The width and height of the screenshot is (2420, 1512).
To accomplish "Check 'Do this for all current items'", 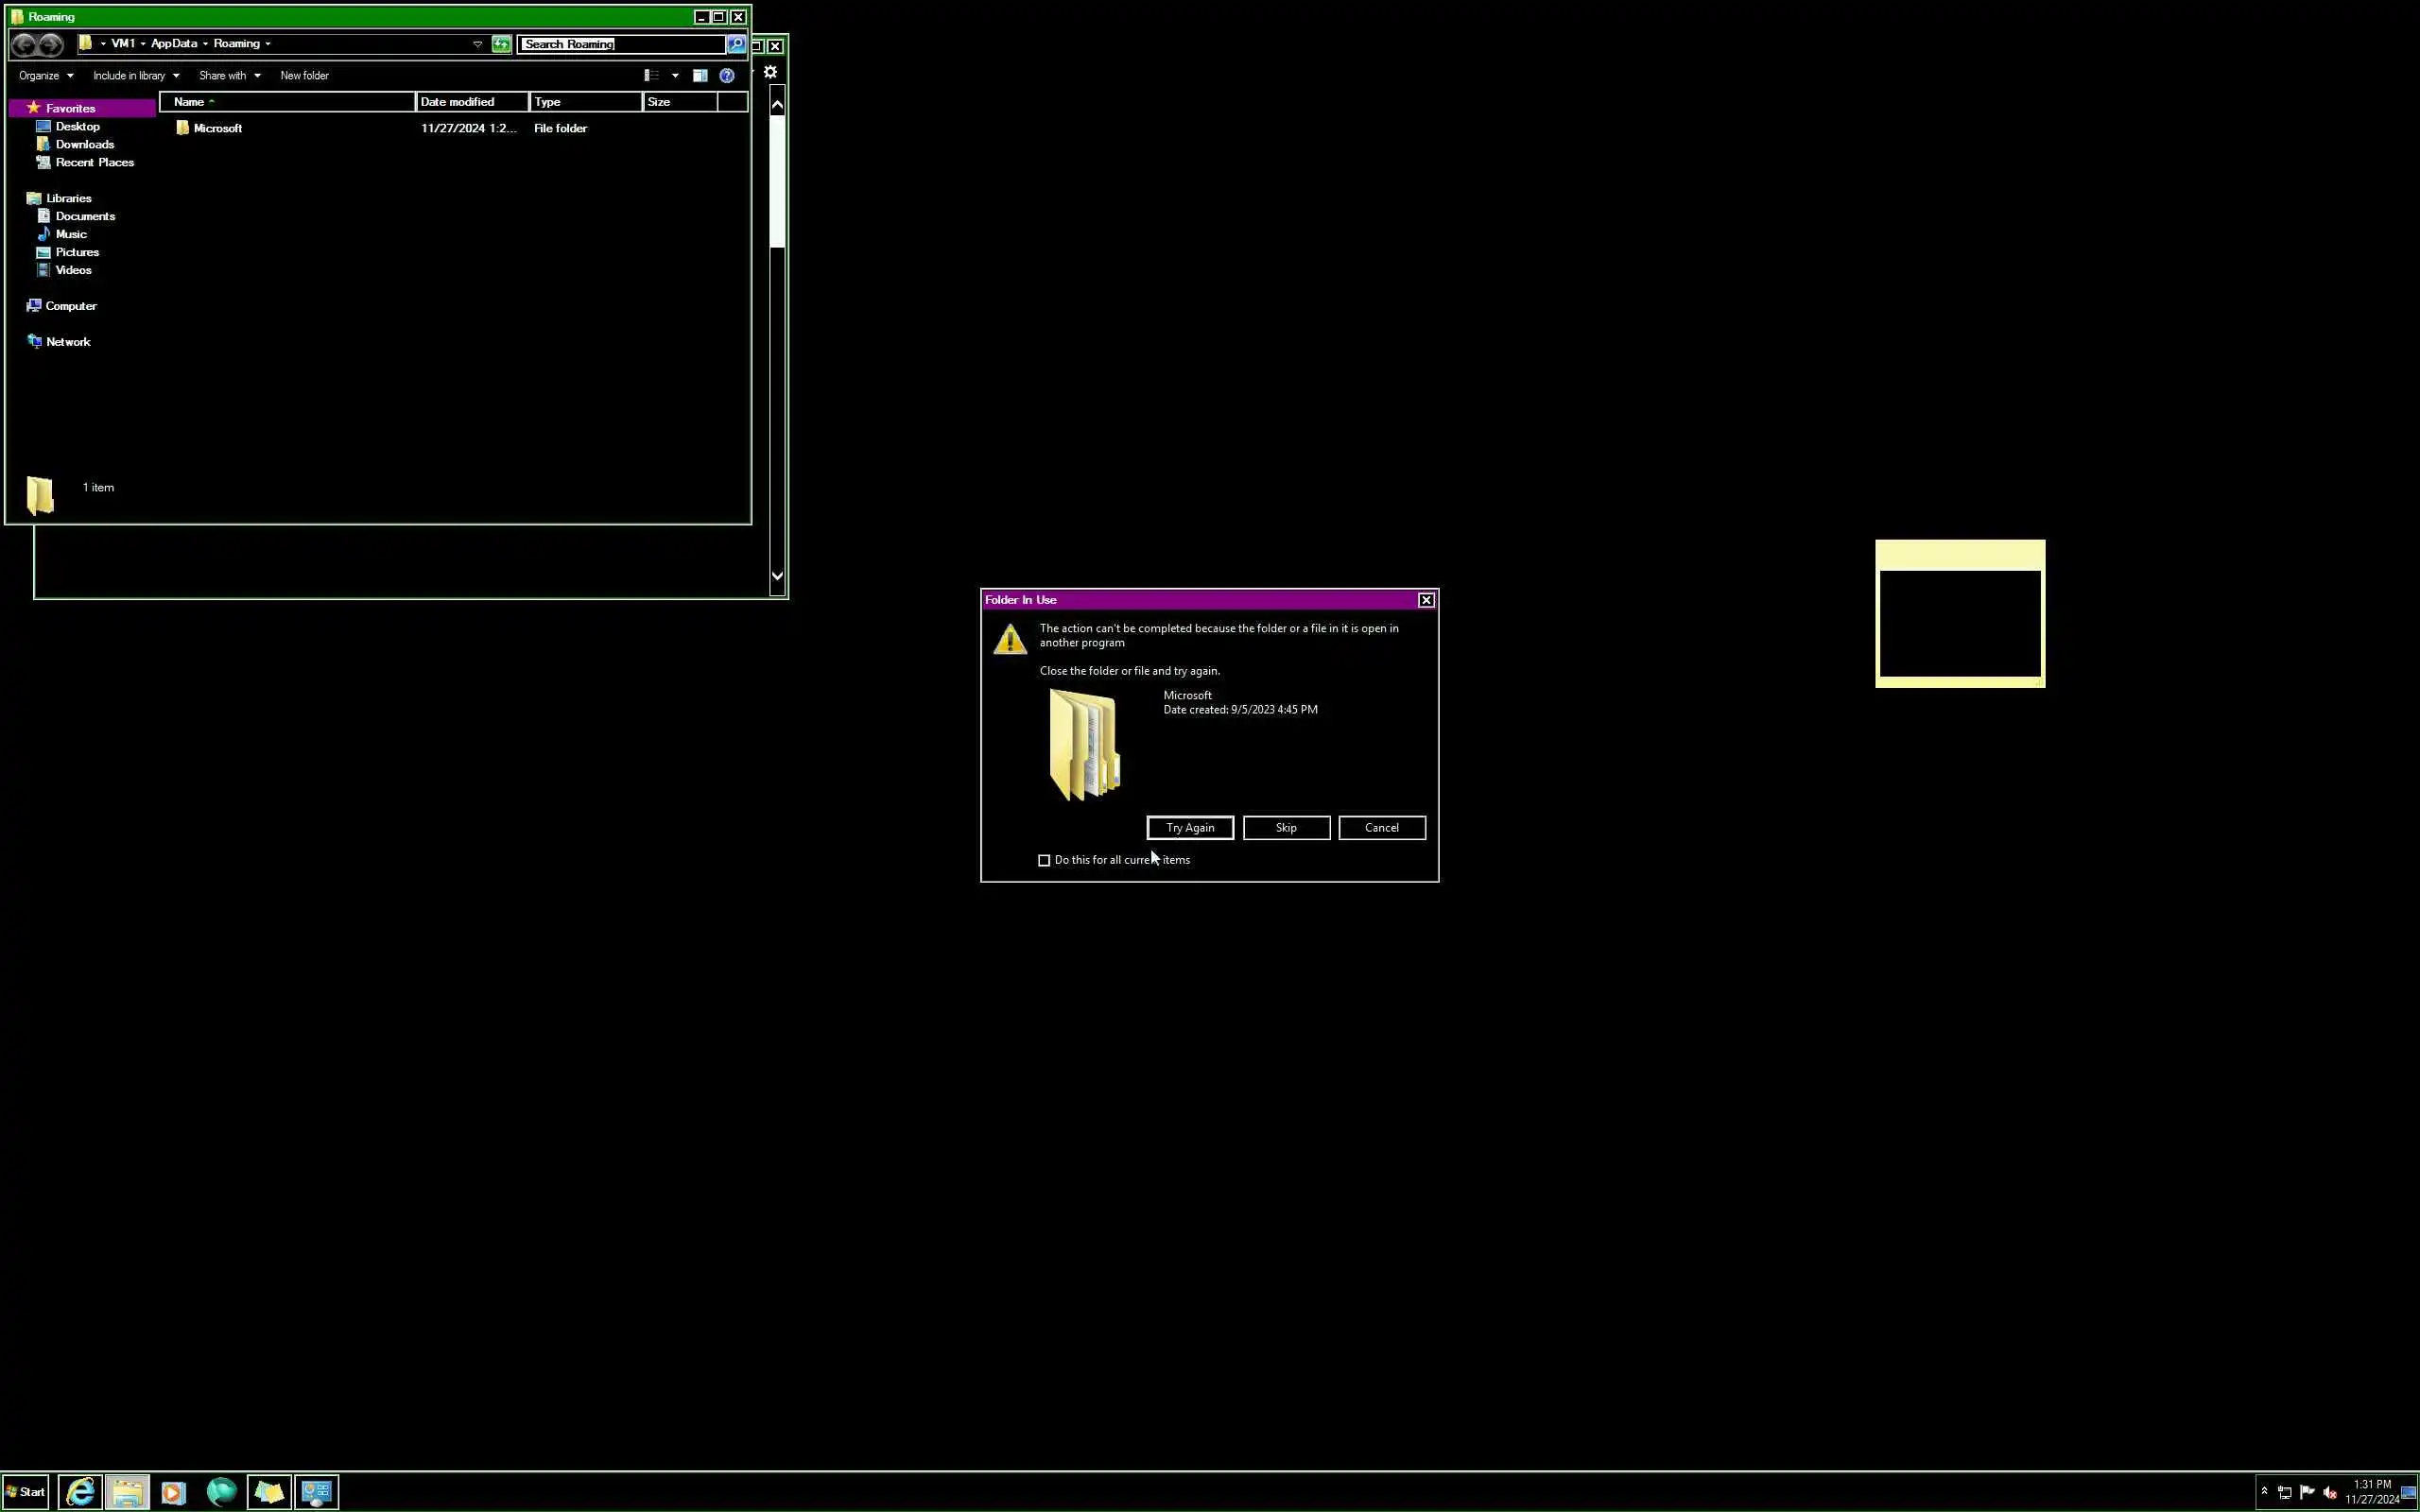I will point(1044,860).
